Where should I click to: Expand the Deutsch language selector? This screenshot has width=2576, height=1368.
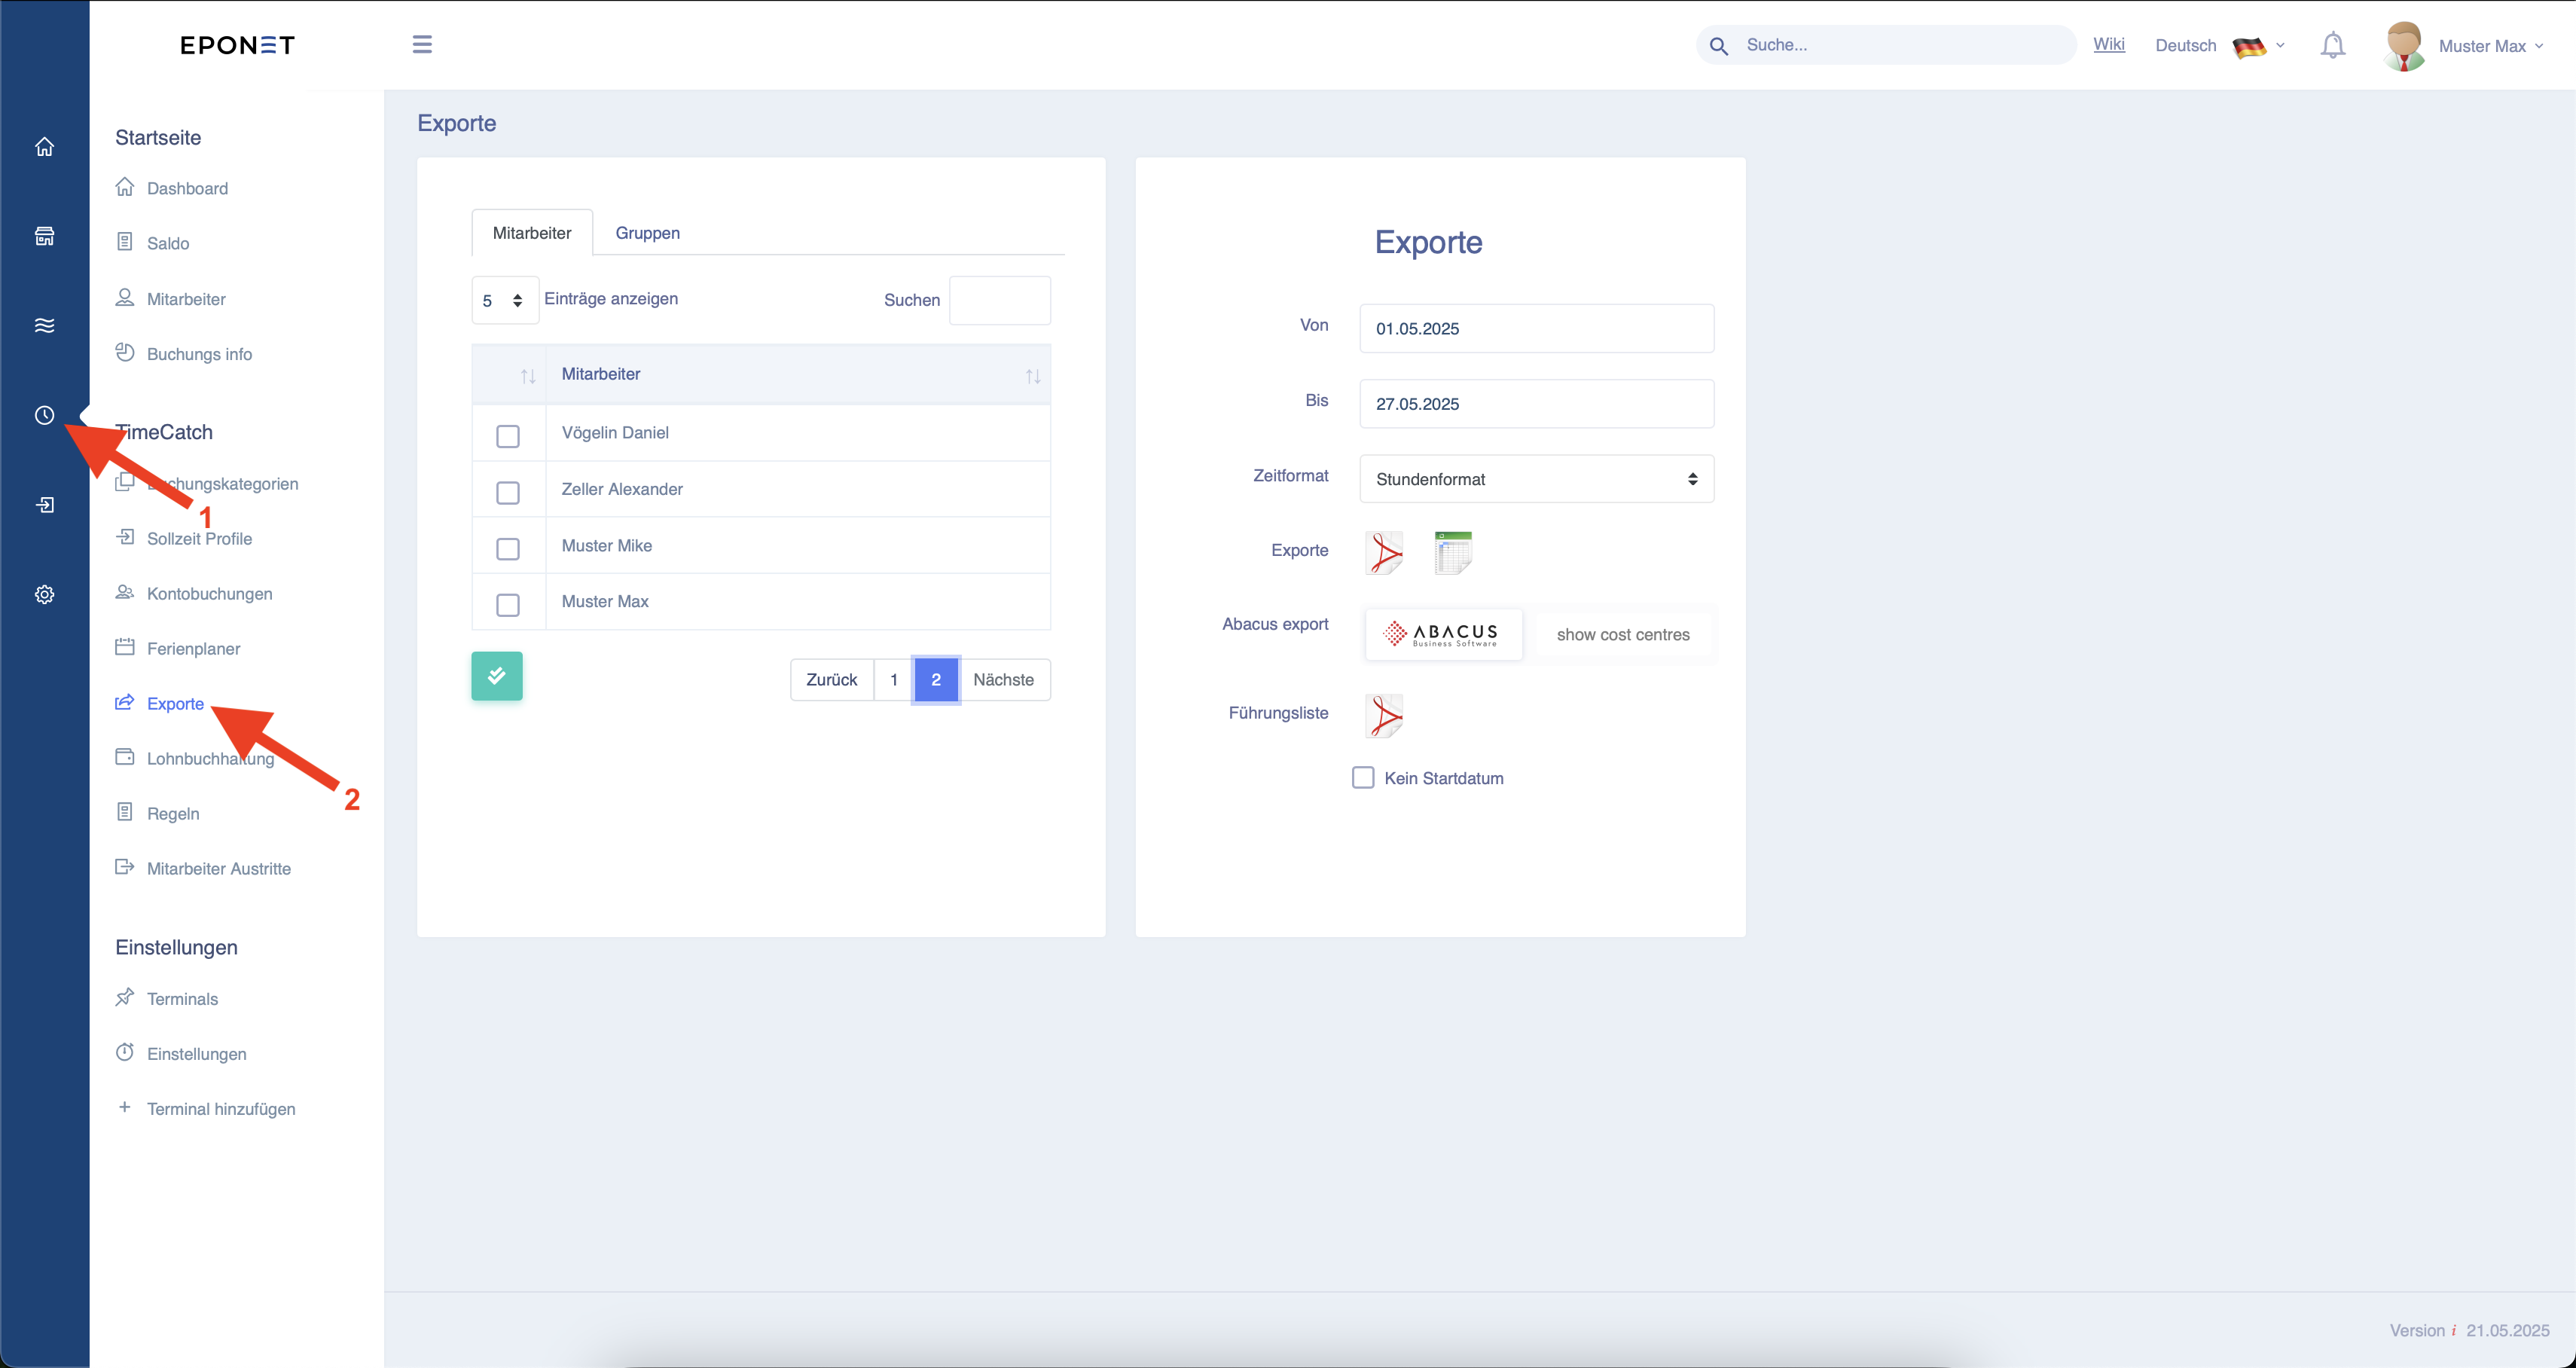pyautogui.click(x=2220, y=46)
